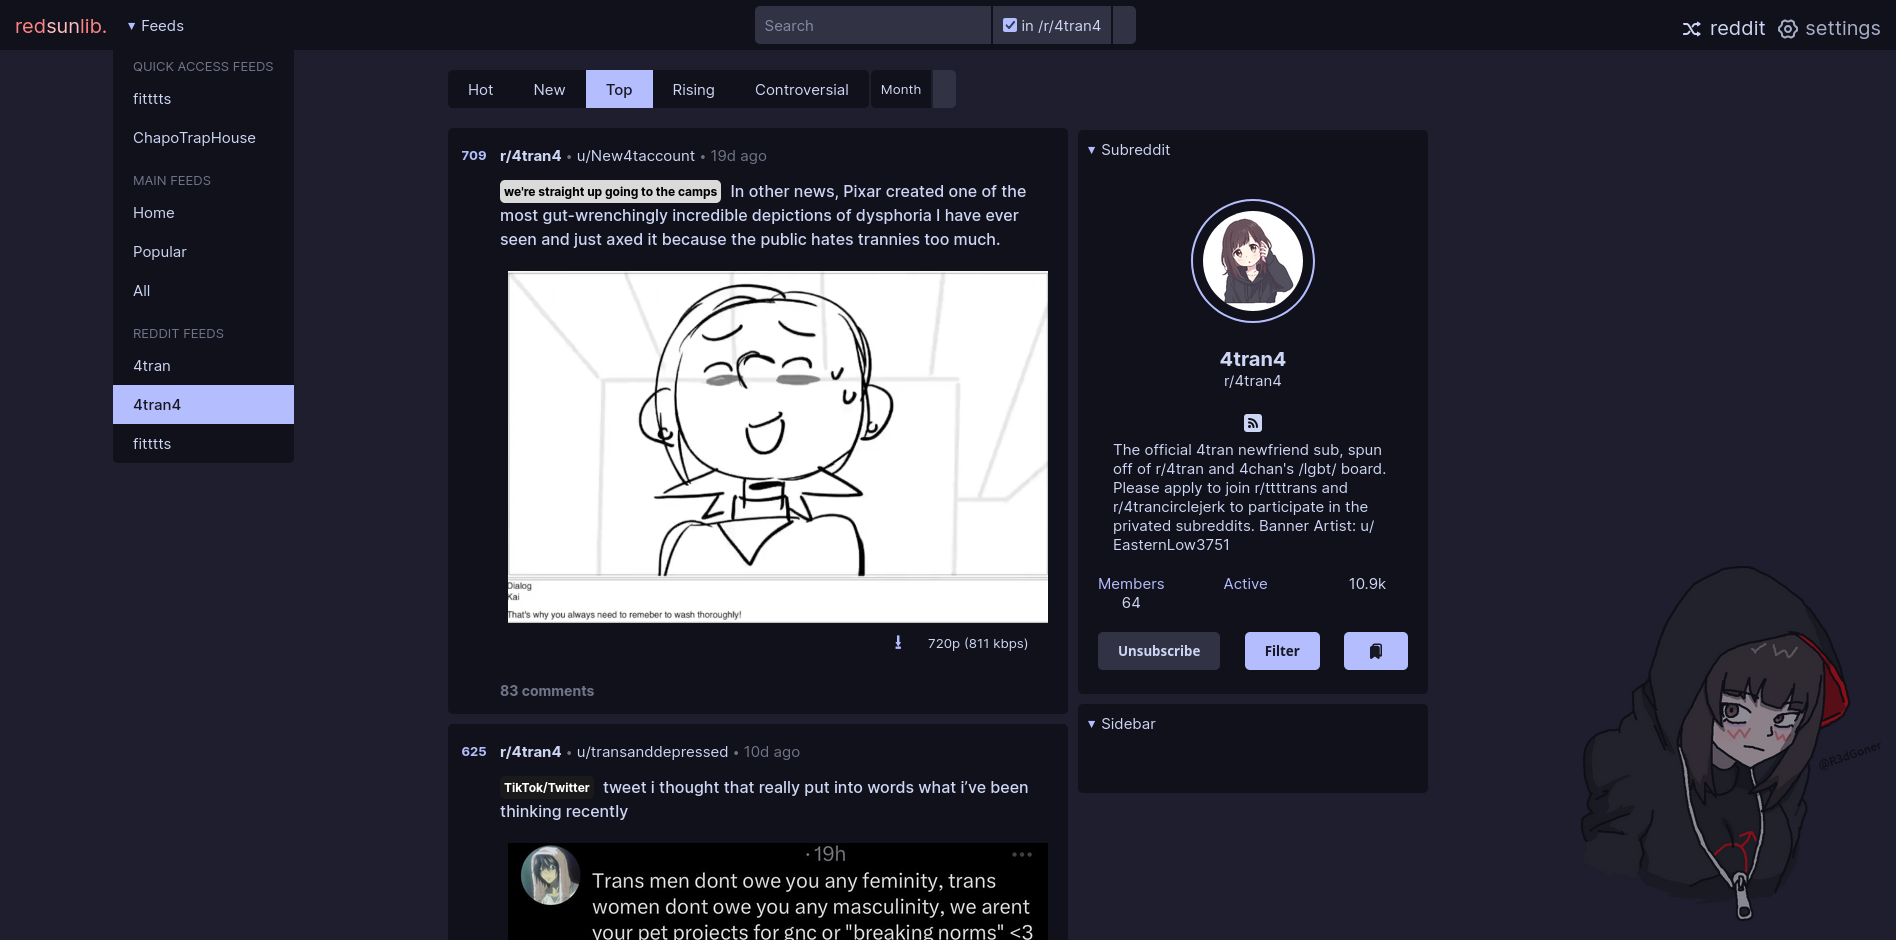
Task: Select the Top sort tab
Action: [619, 89]
